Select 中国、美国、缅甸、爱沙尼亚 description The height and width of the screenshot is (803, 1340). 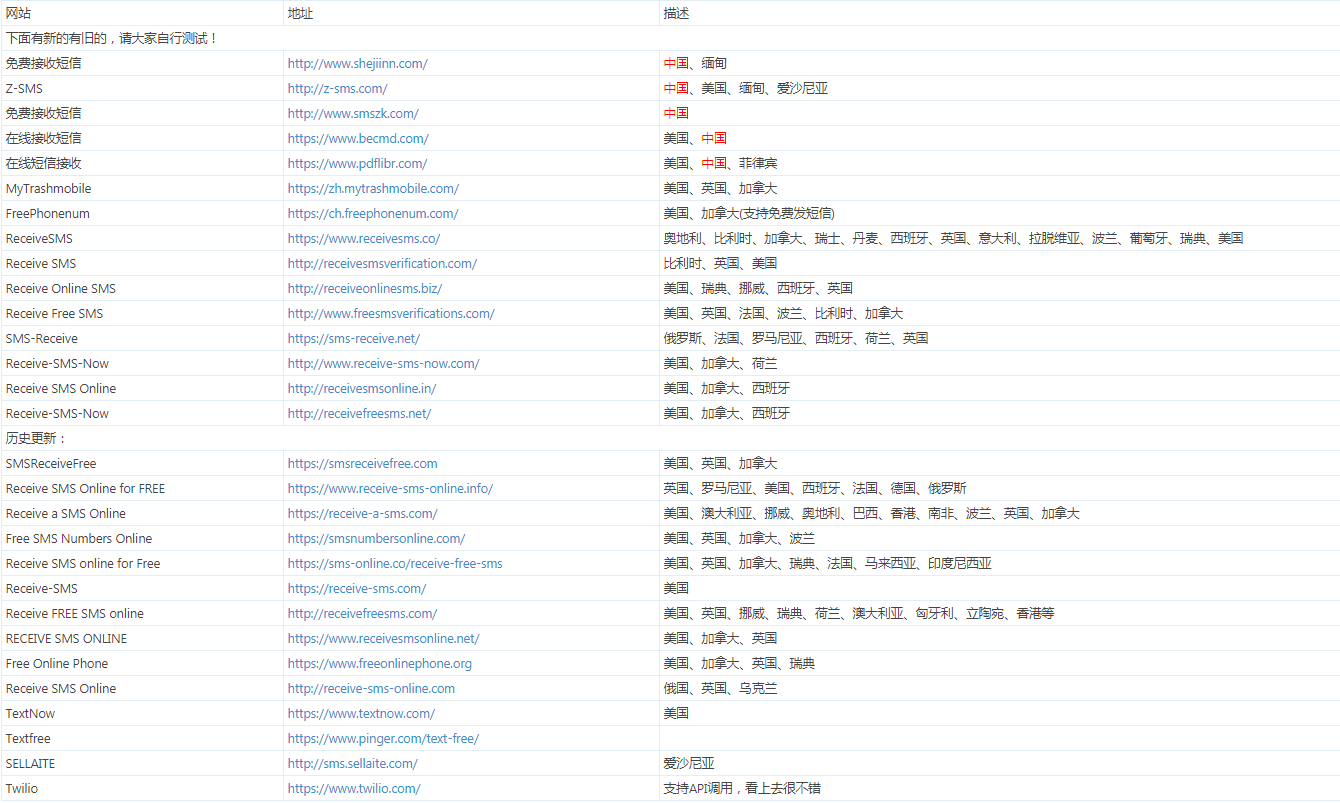tap(746, 88)
